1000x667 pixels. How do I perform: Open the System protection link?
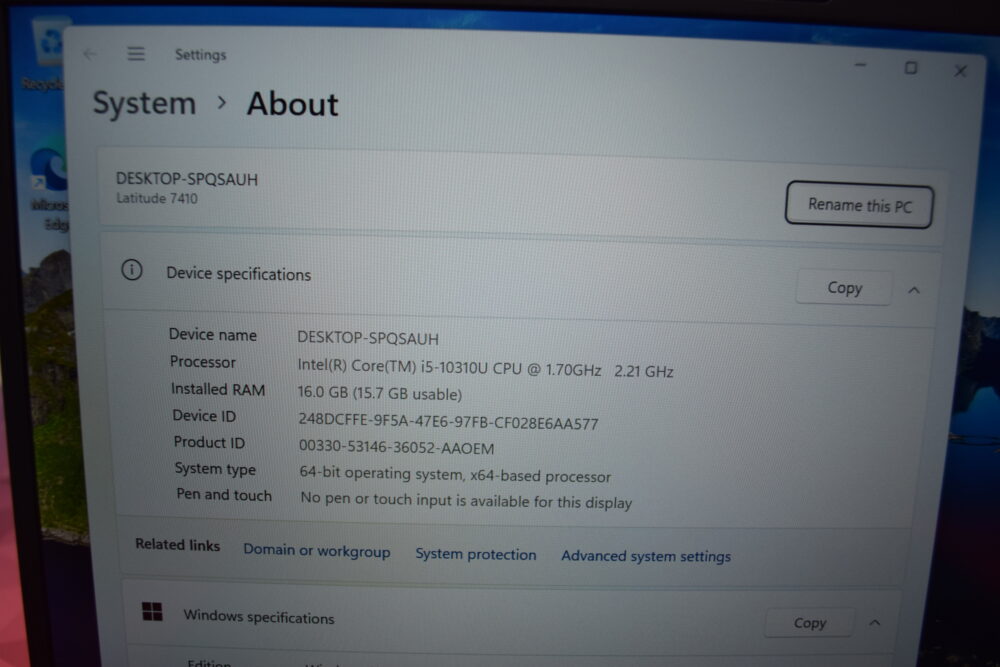coord(476,554)
